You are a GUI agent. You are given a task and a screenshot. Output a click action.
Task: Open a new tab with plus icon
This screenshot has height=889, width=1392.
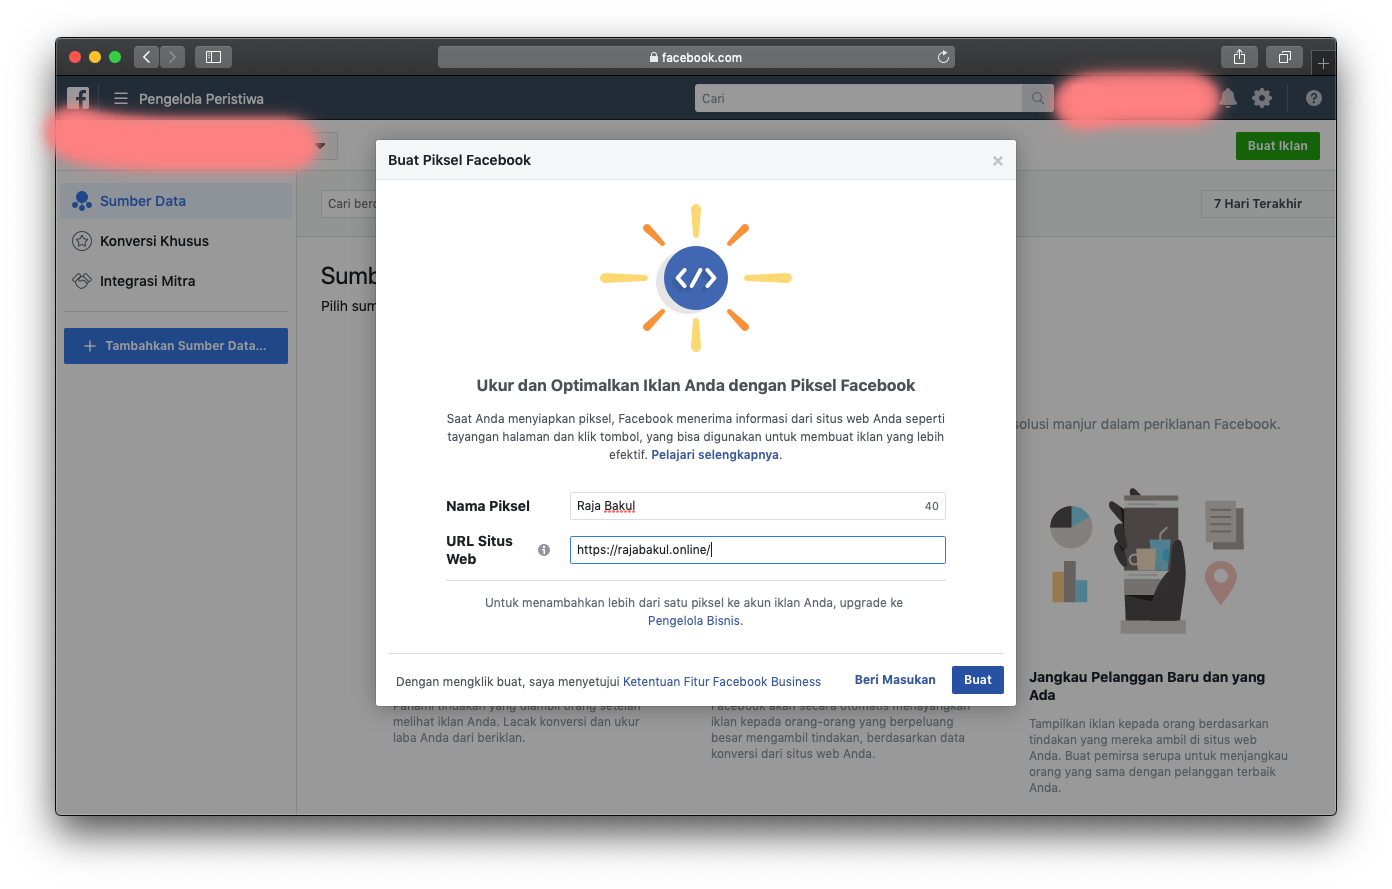click(1323, 63)
